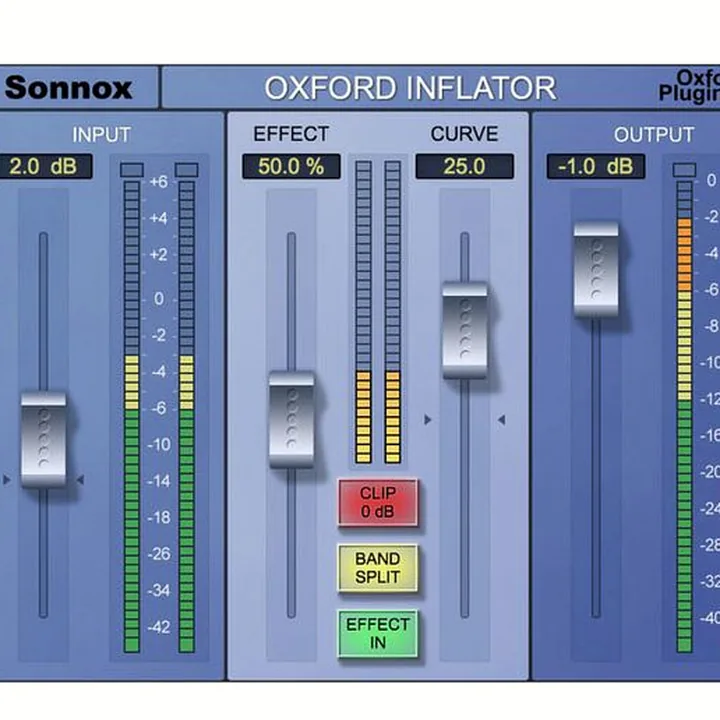Click the INPUT section label
This screenshot has width=720, height=720.
click(101, 135)
